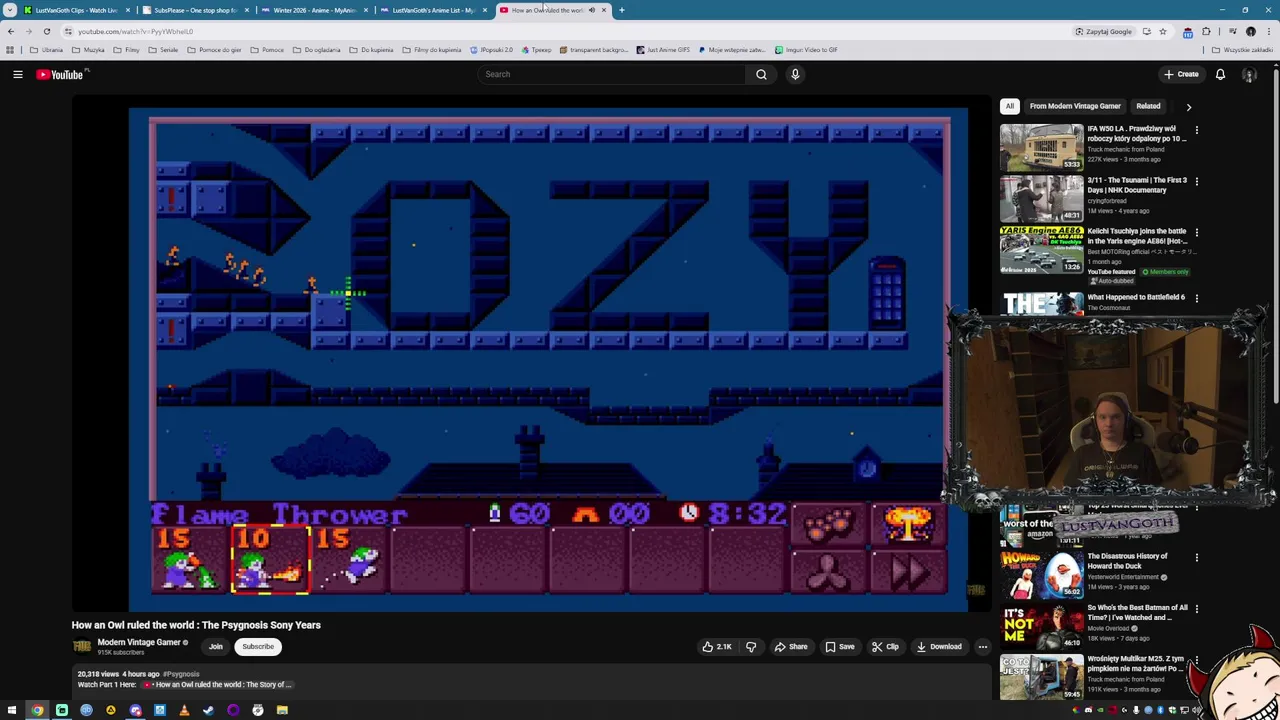
Task: Go to the YouTube home logo
Action: point(60,74)
